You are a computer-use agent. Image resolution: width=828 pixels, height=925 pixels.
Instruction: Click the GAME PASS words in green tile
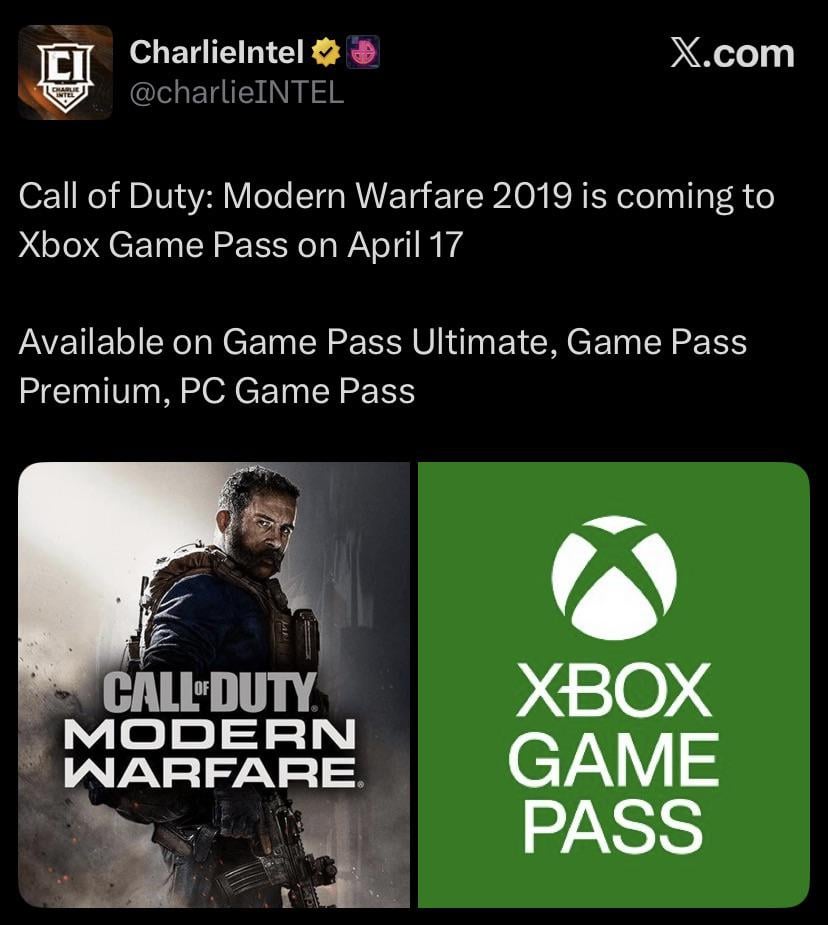(x=613, y=792)
